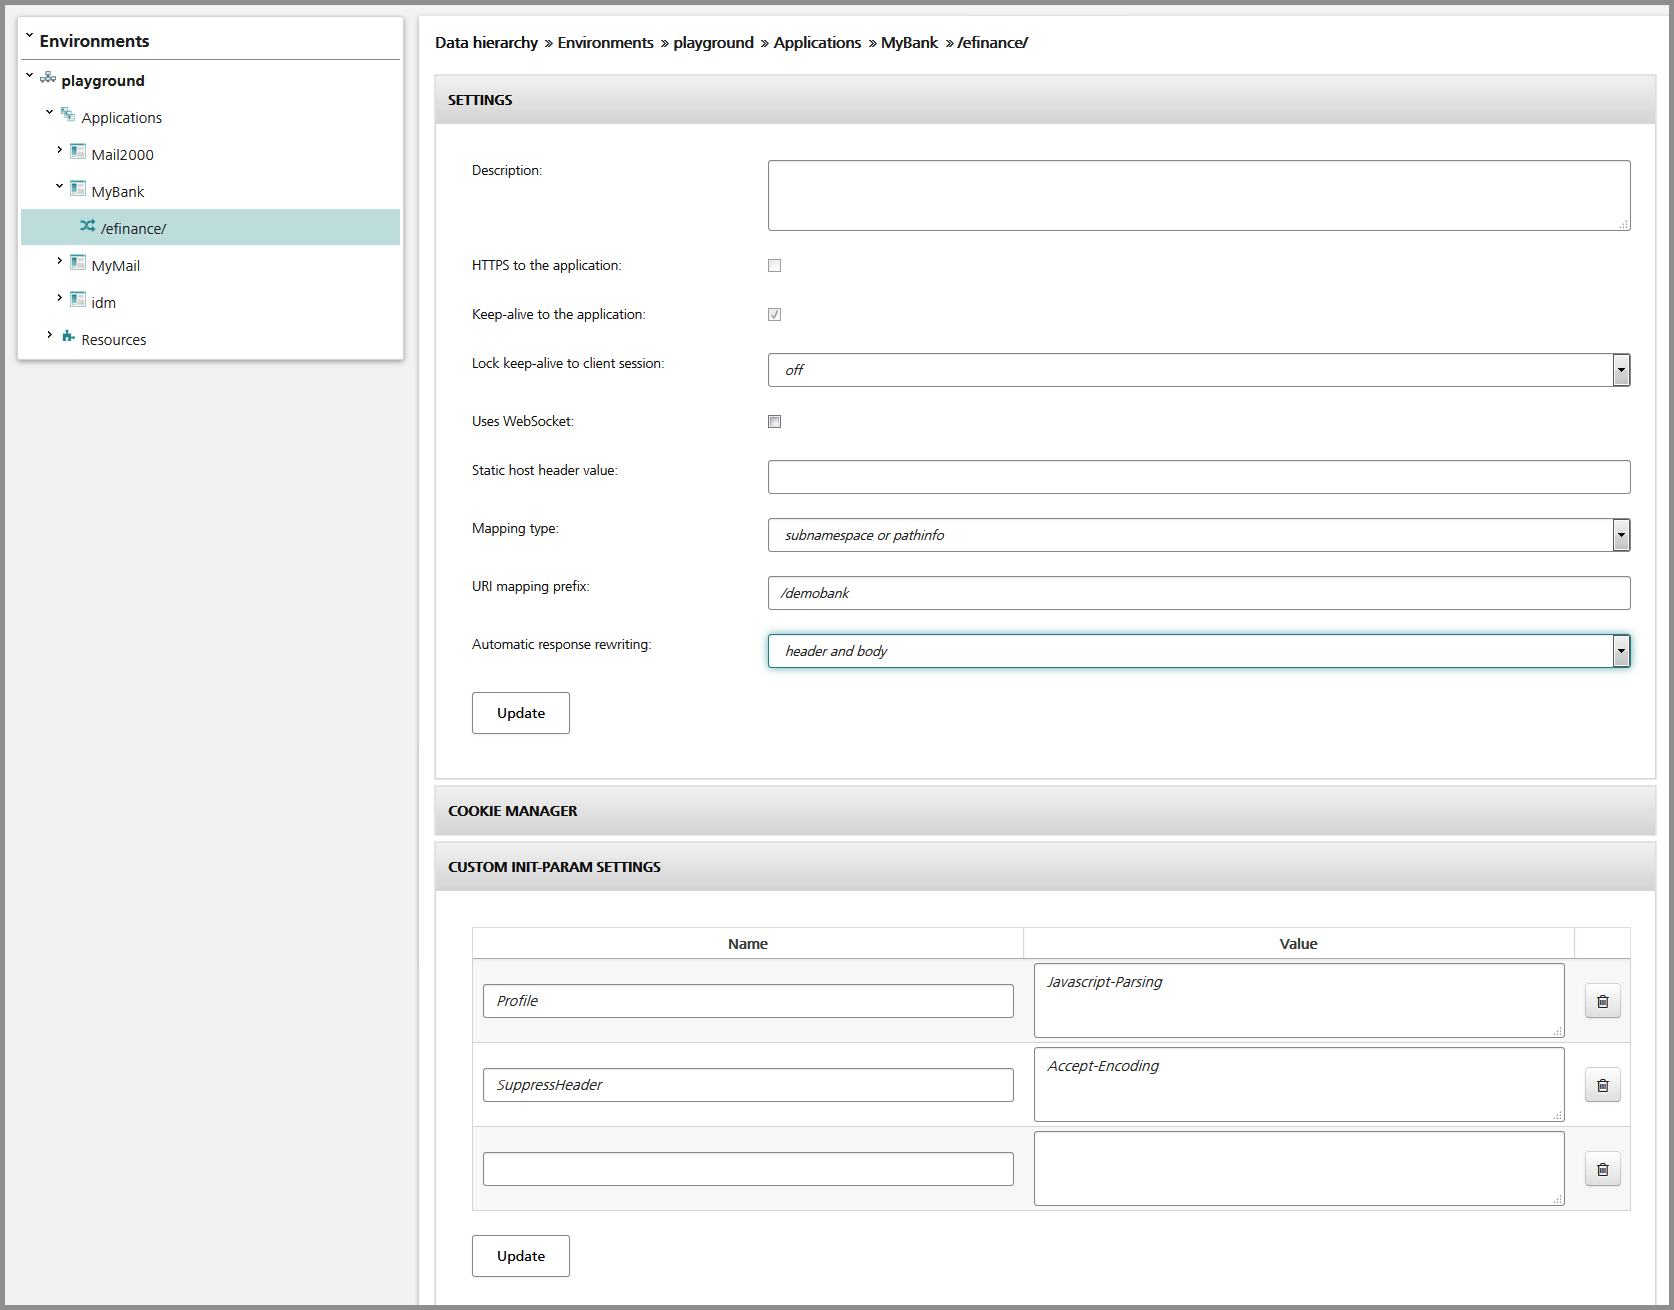Click the playground environment icon
This screenshot has width=1674, height=1310.
[x=48, y=78]
